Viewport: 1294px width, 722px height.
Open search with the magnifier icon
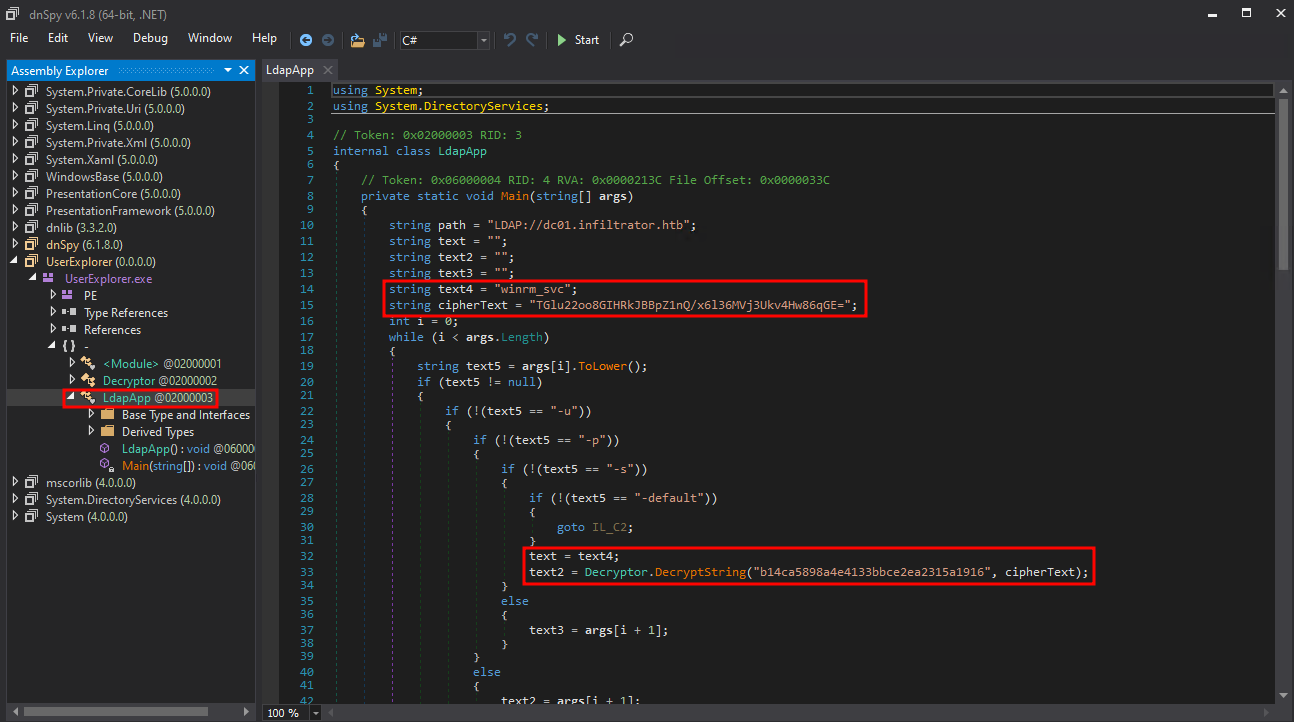[x=626, y=40]
